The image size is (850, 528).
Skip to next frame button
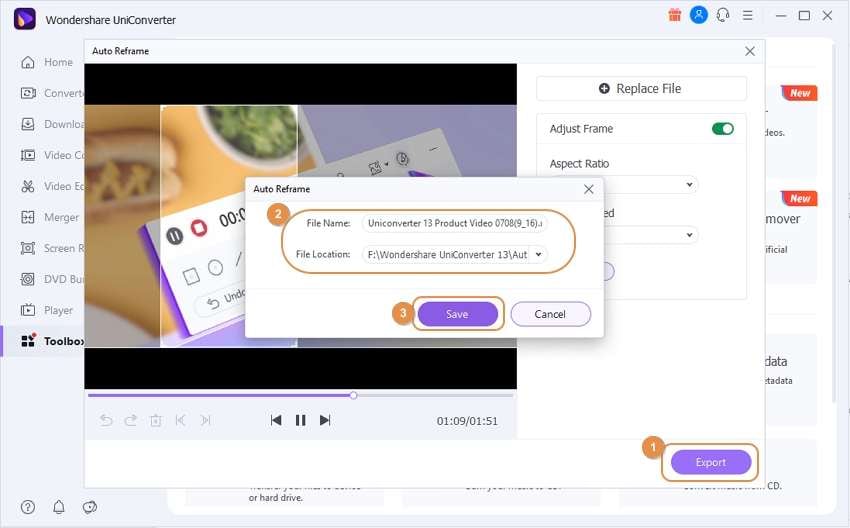(325, 420)
